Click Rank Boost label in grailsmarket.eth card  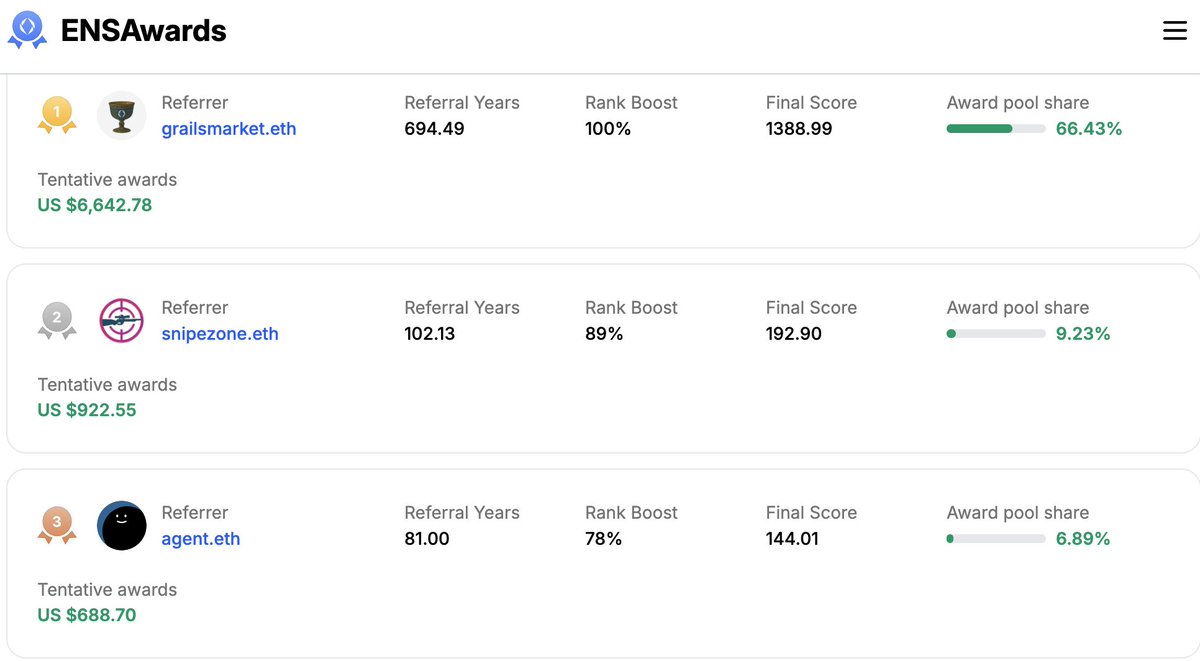pos(631,103)
